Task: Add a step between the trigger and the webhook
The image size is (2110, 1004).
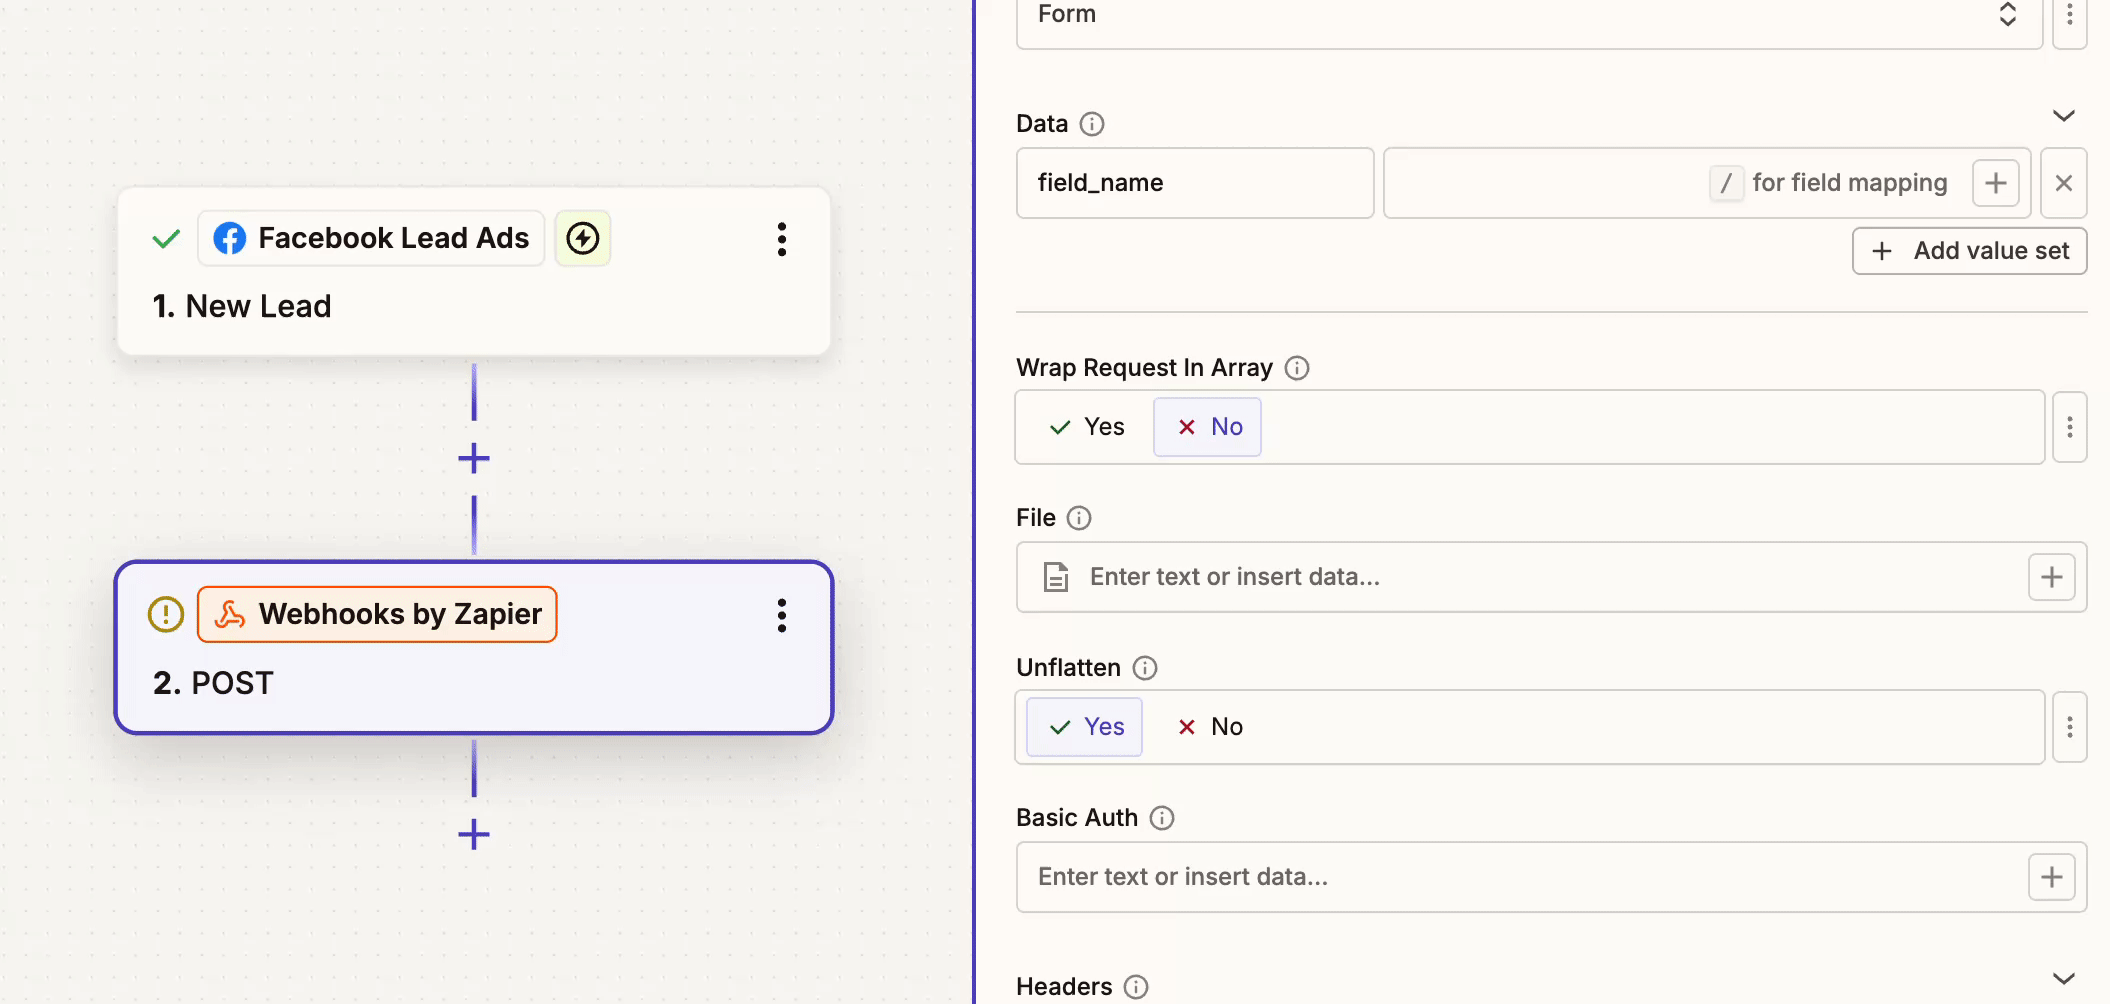Action: (x=474, y=459)
